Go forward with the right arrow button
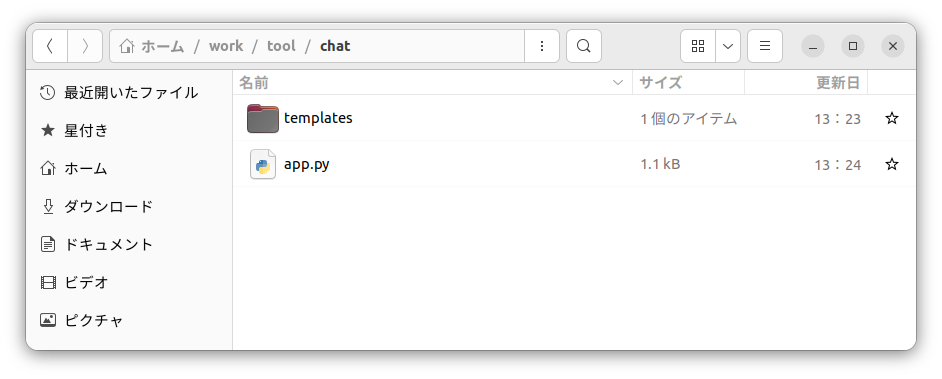 click(x=85, y=46)
